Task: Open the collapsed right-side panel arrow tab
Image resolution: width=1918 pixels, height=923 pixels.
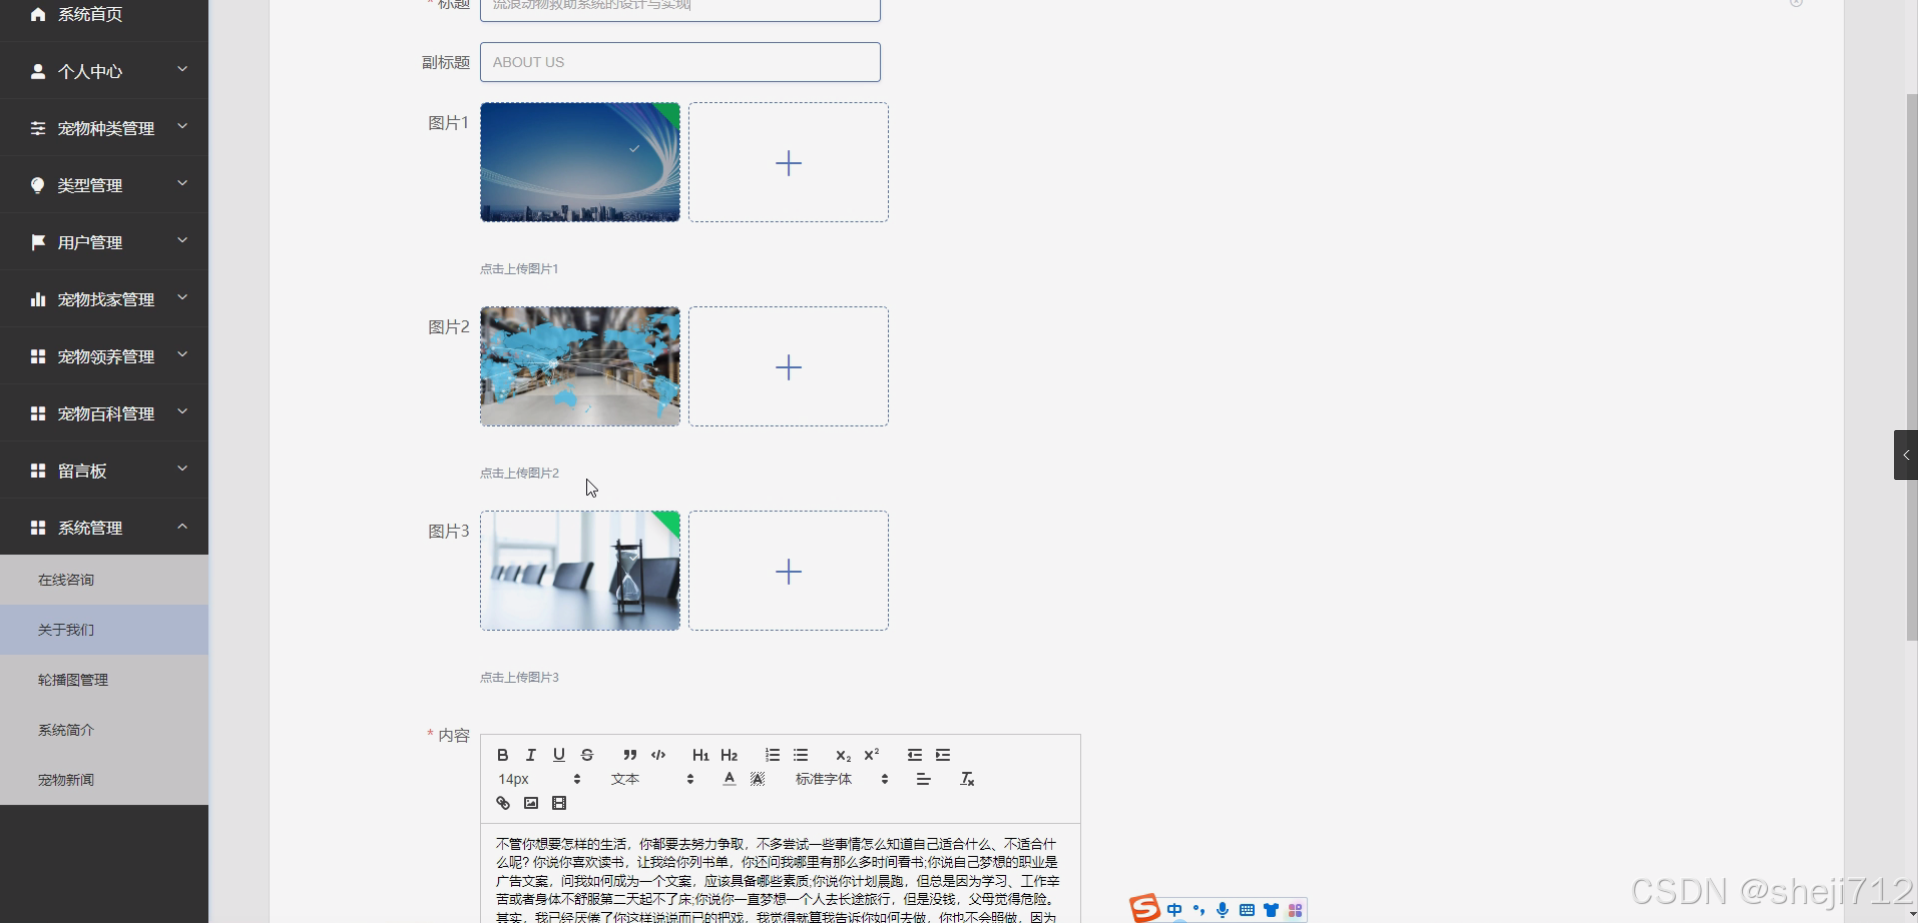Action: coord(1906,455)
